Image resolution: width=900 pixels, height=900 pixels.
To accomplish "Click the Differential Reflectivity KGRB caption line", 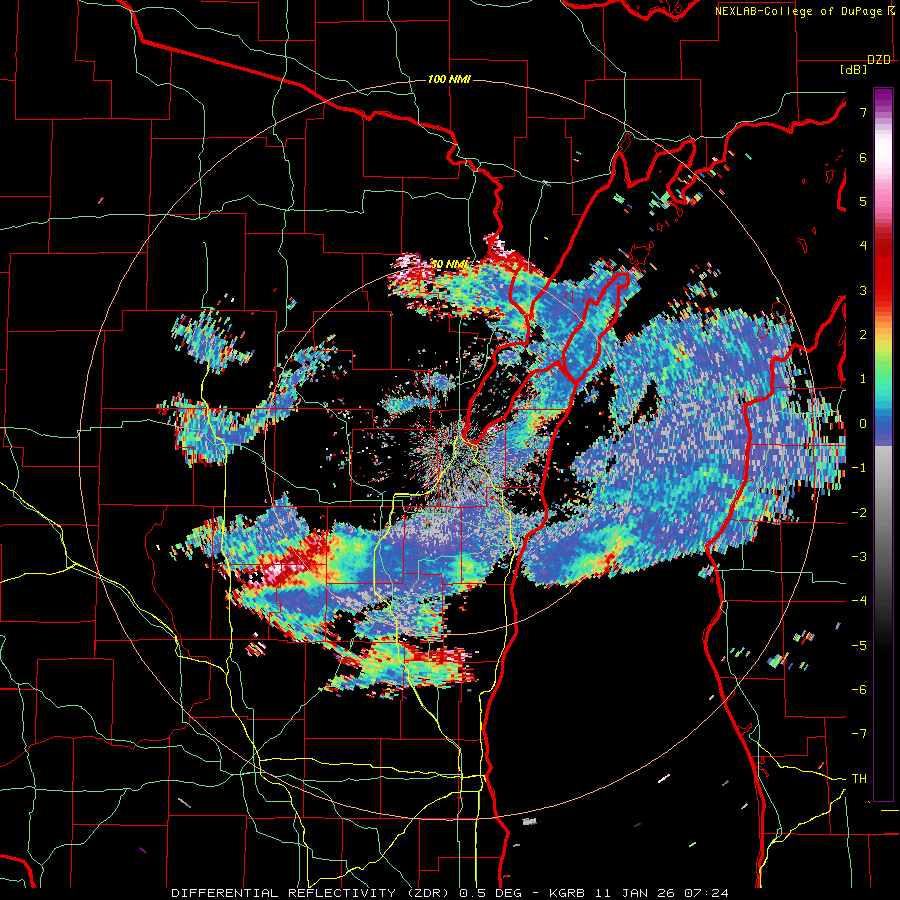I will tap(450, 893).
